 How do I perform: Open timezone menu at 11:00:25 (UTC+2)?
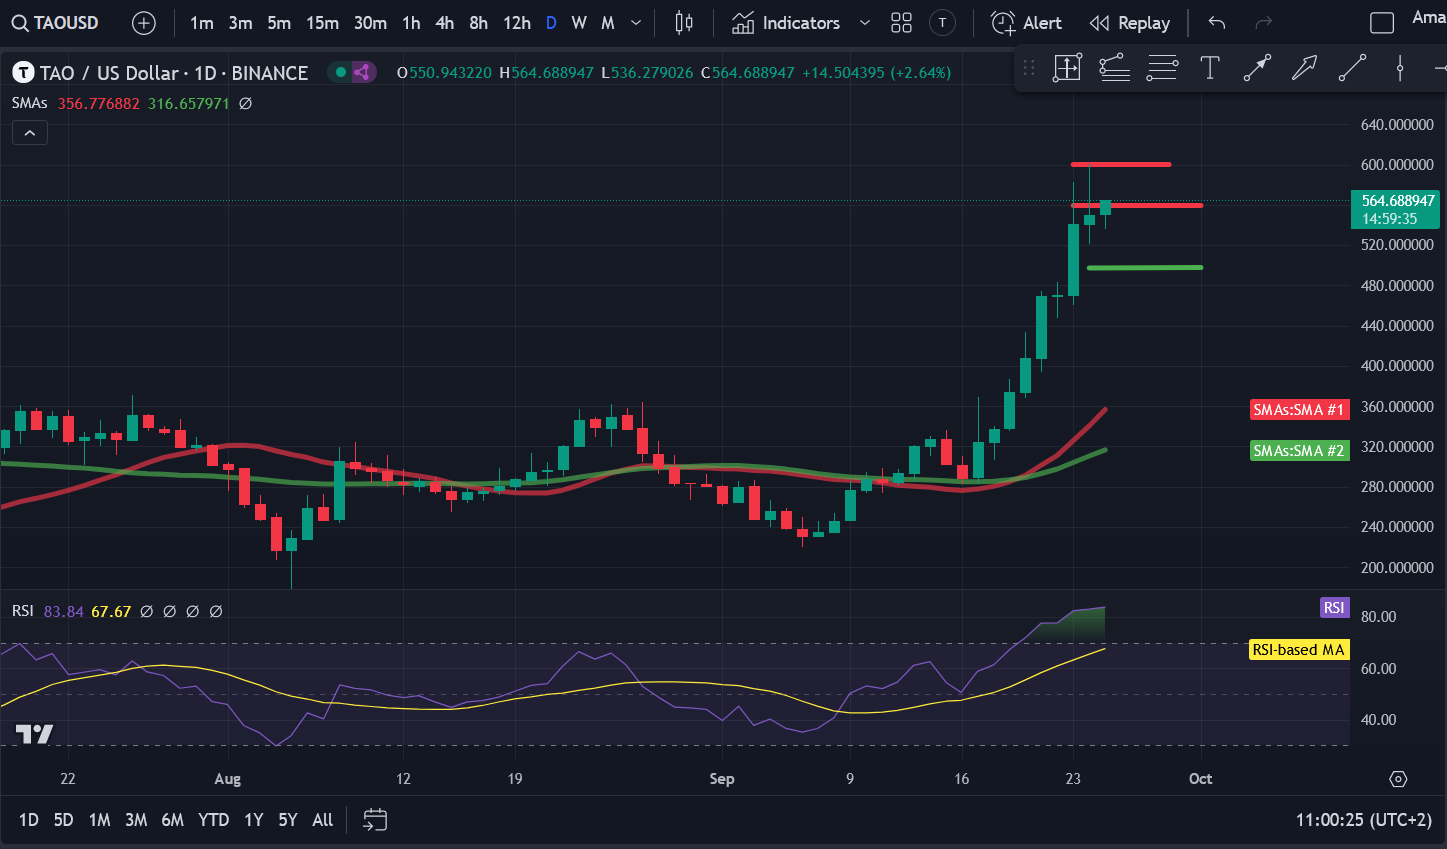pos(1364,820)
